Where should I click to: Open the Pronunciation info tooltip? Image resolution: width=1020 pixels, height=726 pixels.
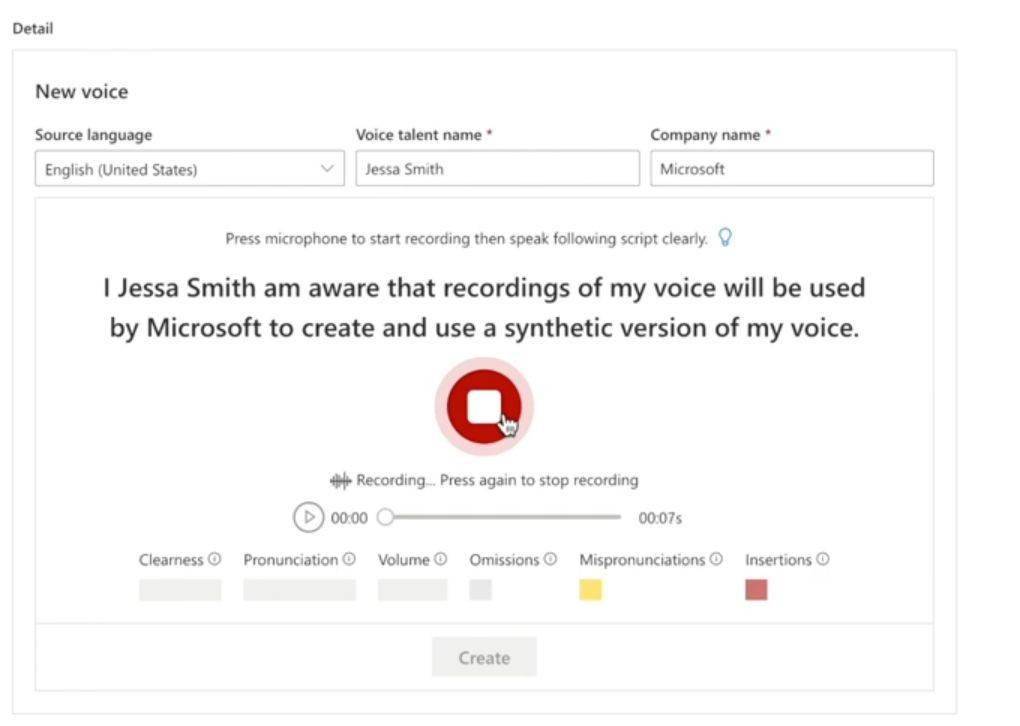click(347, 559)
